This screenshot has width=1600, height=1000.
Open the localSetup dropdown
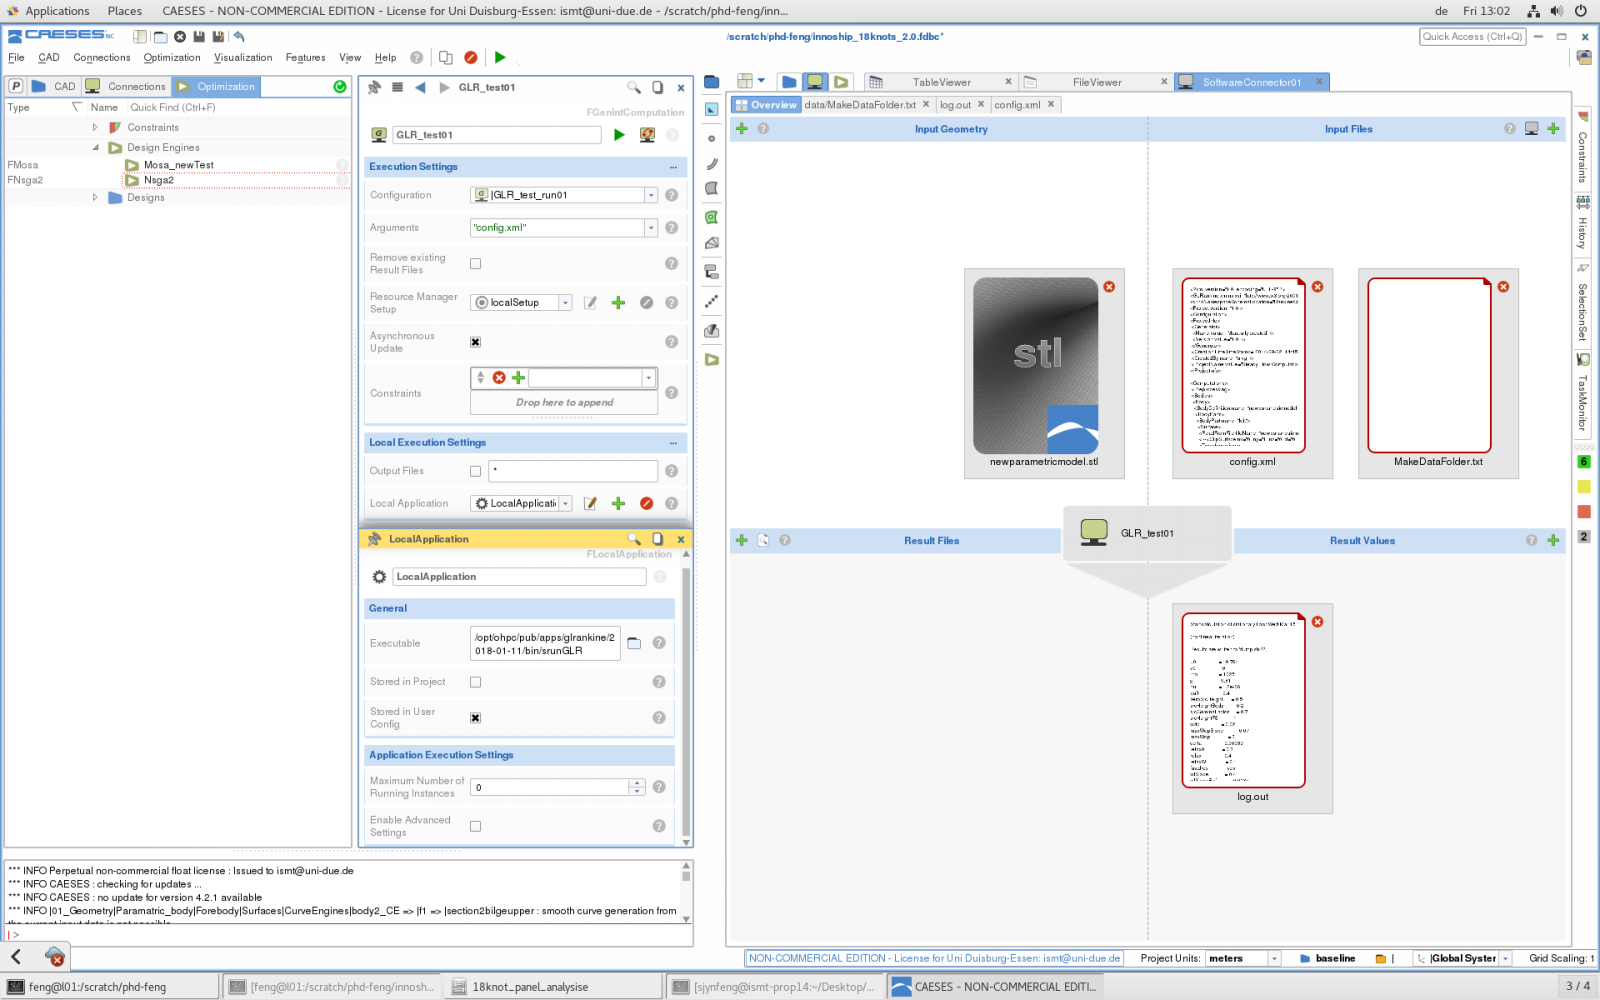(565, 303)
